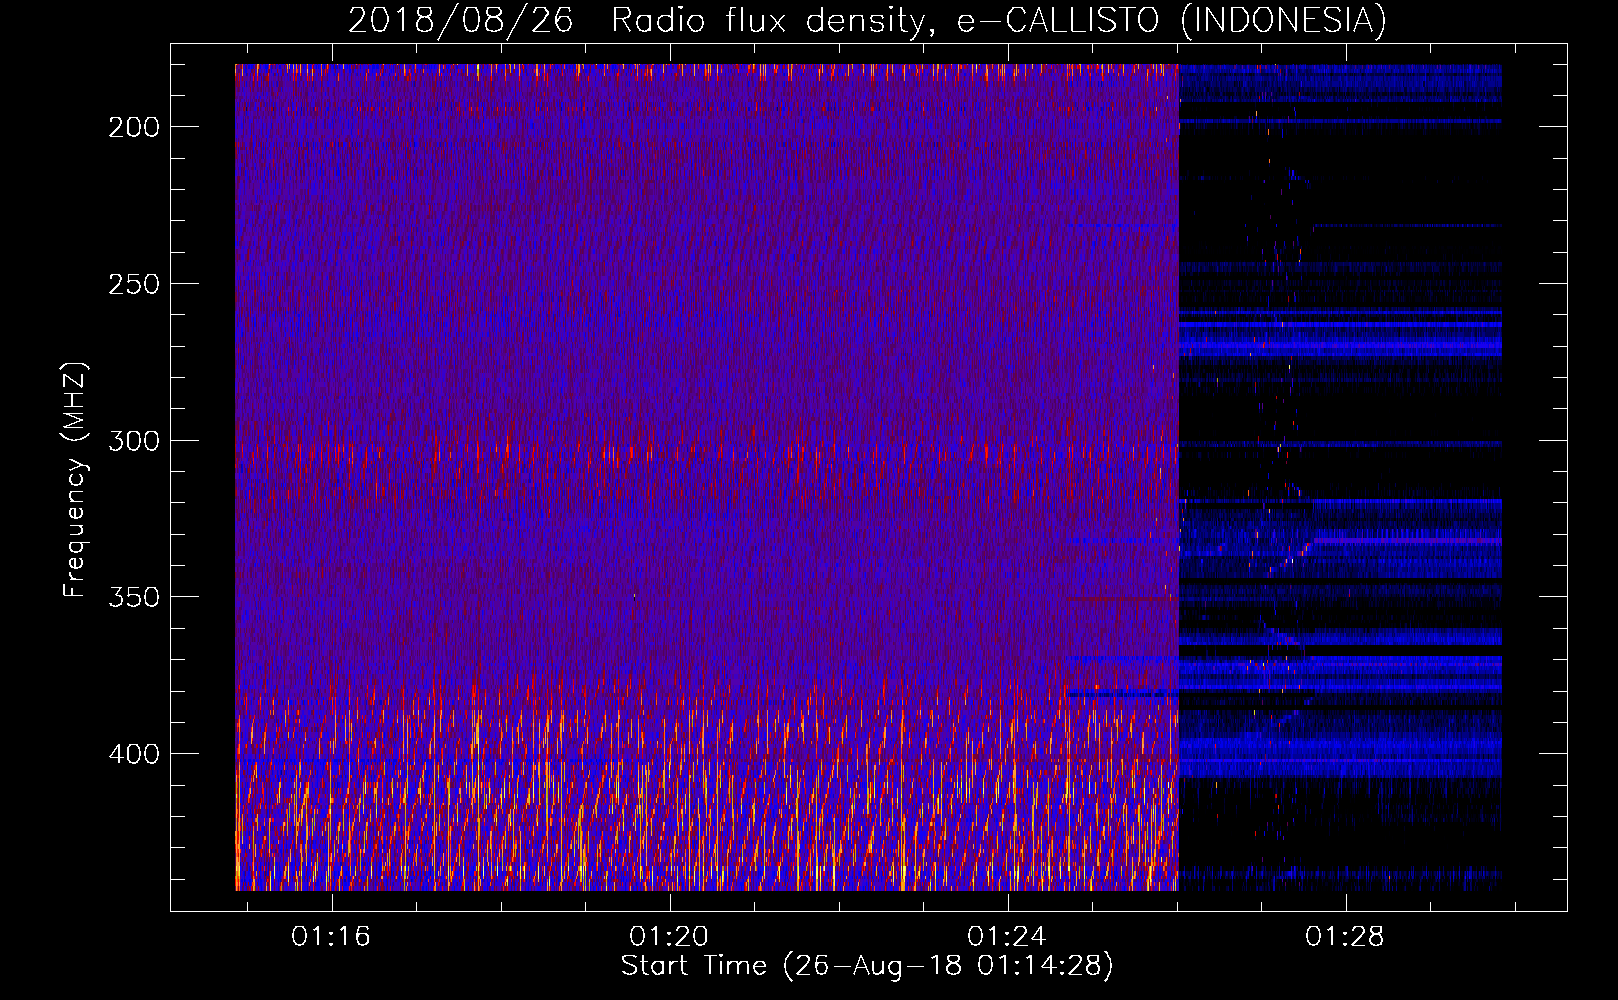Click the 200 frequency tick label
The width and height of the screenshot is (1618, 1000).
coord(134,127)
